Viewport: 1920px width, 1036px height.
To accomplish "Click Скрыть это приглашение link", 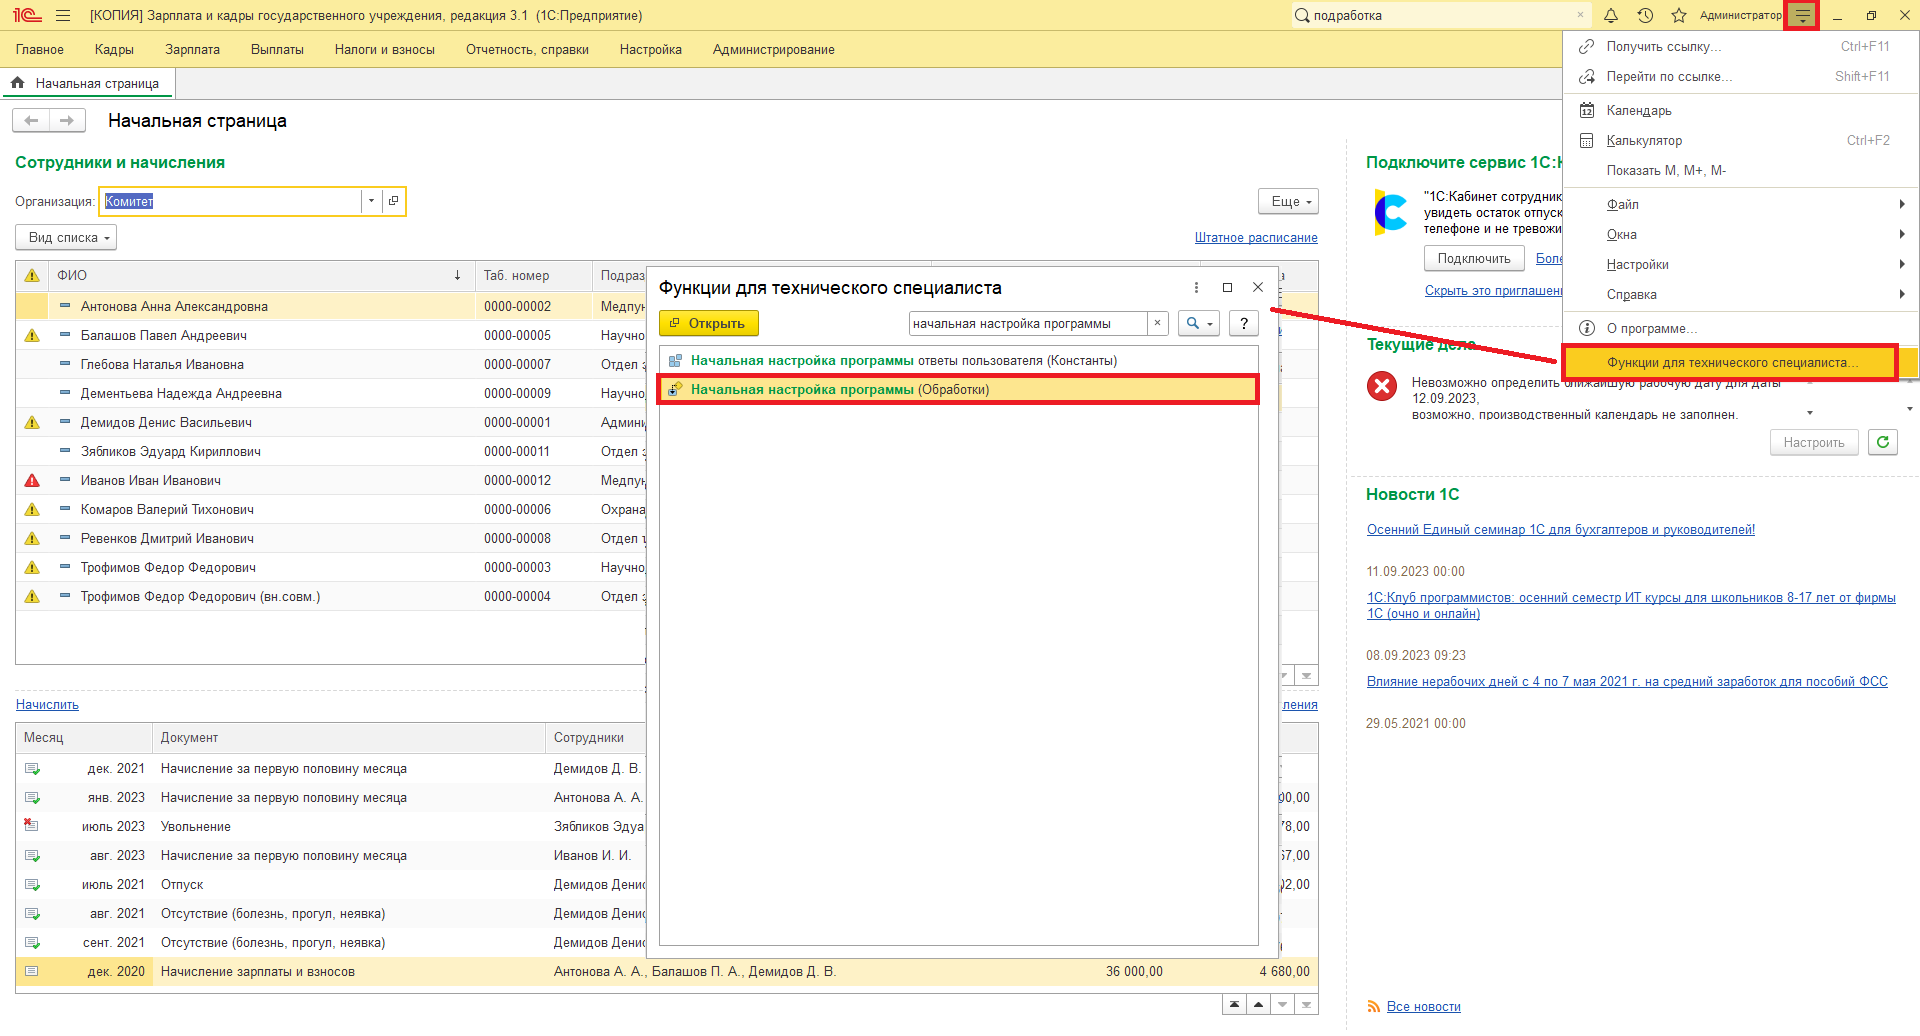I will [1493, 291].
